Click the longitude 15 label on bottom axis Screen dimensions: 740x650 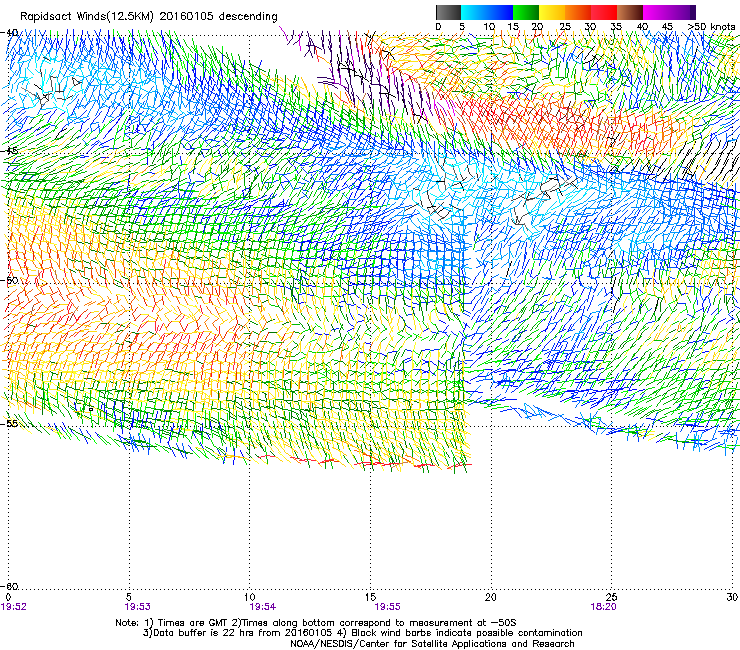pyautogui.click(x=370, y=597)
